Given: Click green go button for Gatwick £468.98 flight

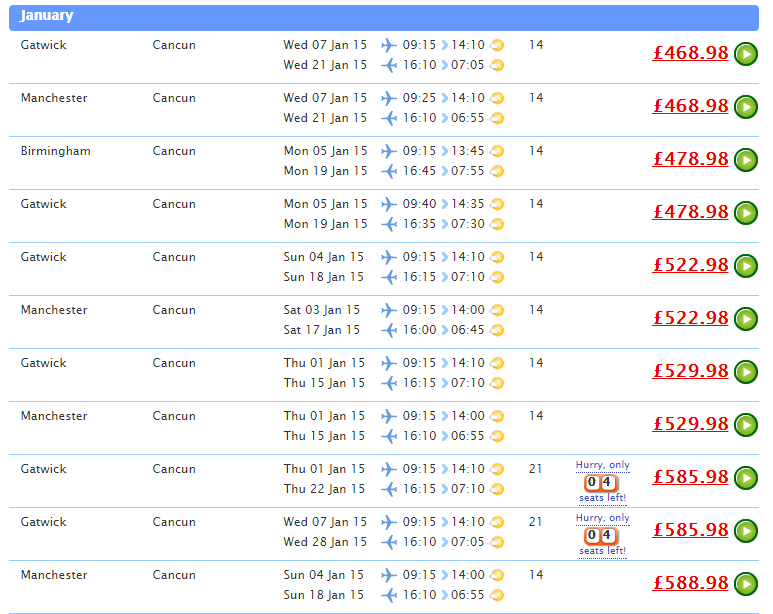Looking at the screenshot, I should (746, 54).
